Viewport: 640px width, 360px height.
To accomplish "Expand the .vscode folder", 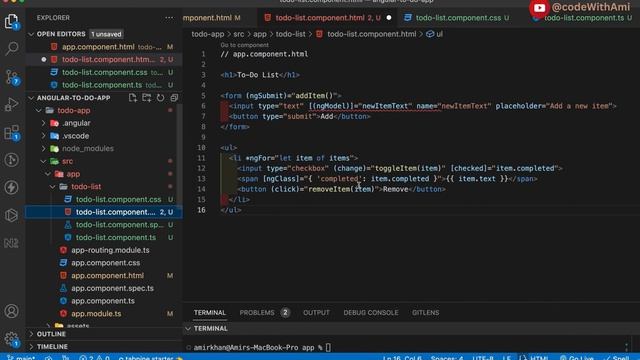I will 44,136.
